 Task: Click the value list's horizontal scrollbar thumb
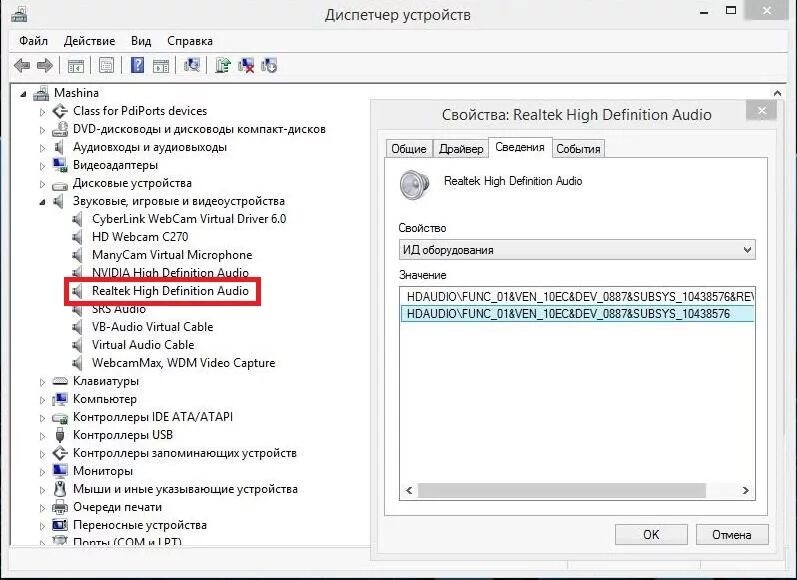point(562,491)
